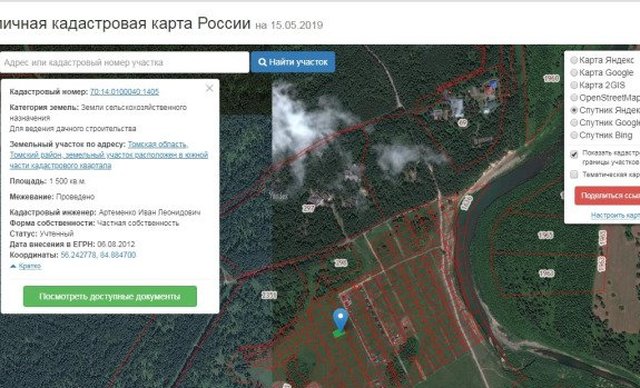640x388 pixels.
Task: Click parcel label 297 on map
Action: pos(309,208)
